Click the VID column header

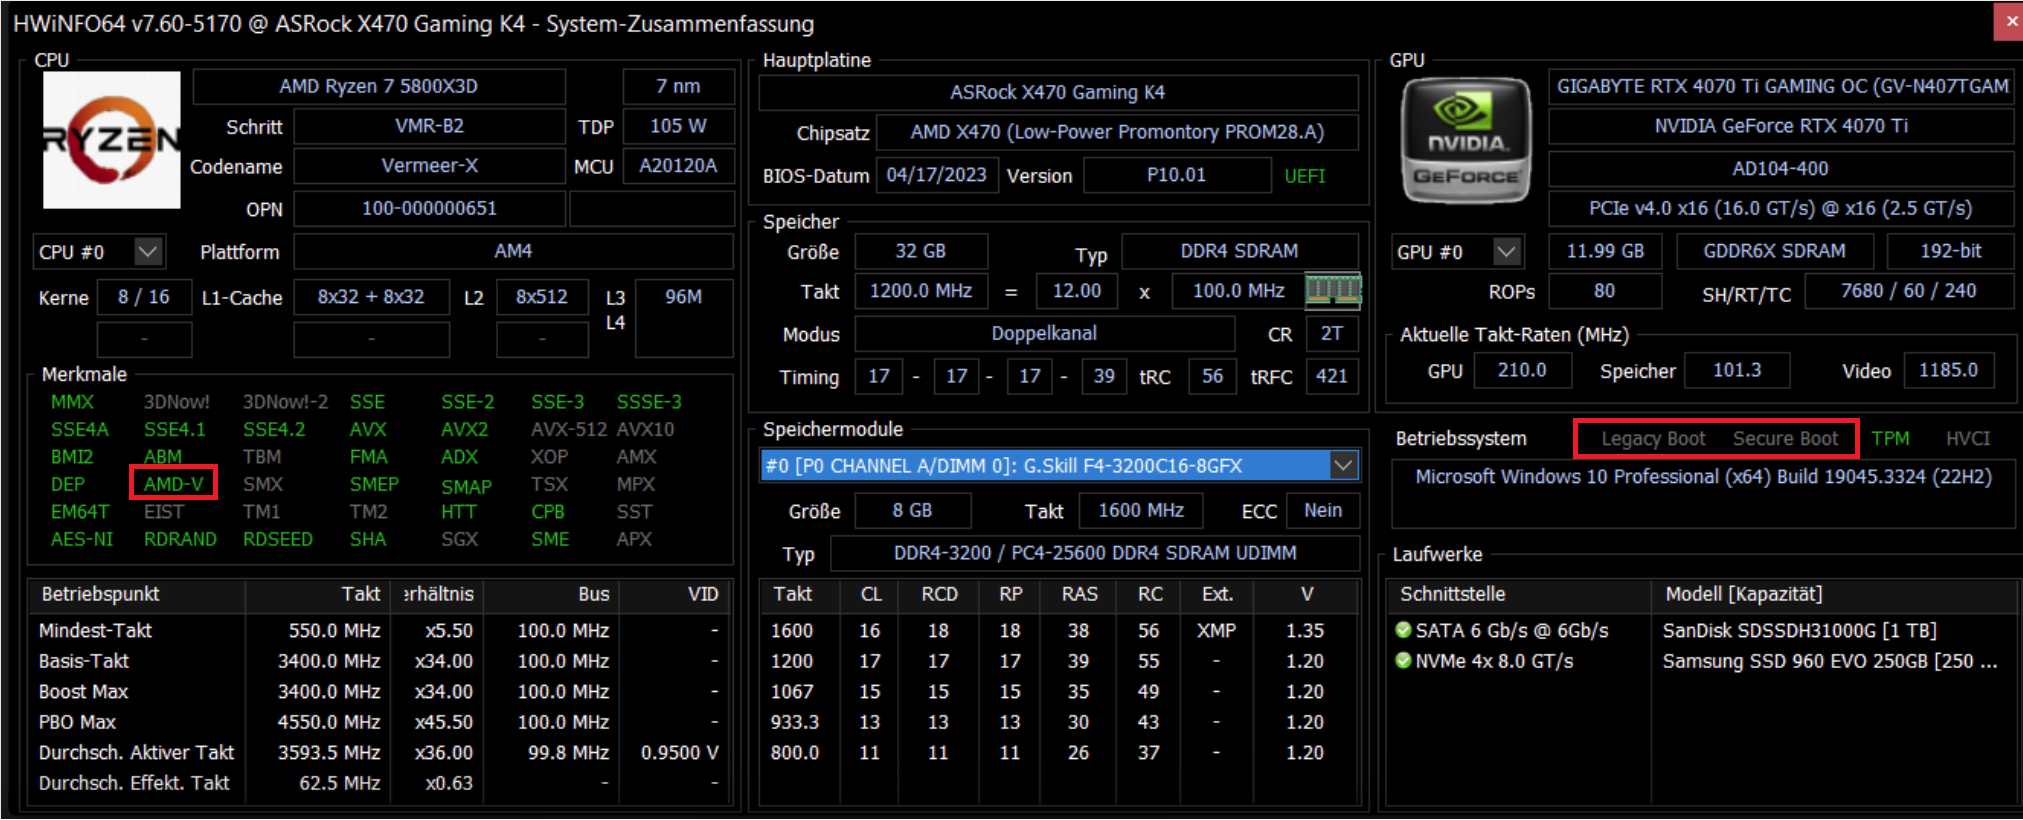click(x=677, y=594)
